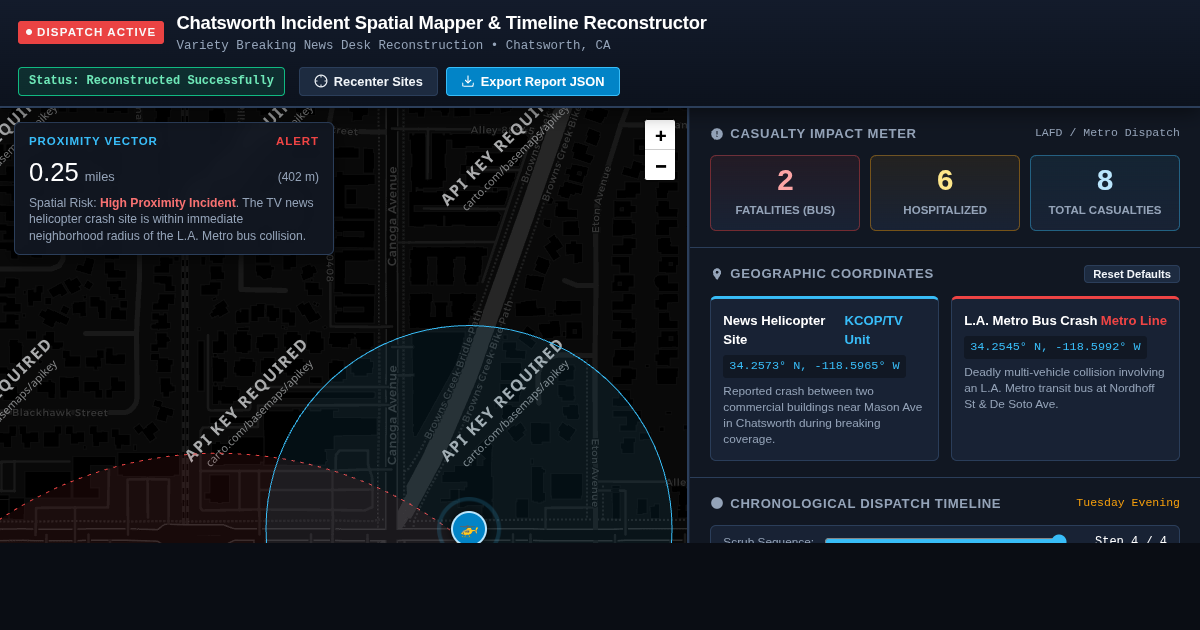Click the High Proximity Incident text
This screenshot has width=1200, height=630.
[168, 203]
